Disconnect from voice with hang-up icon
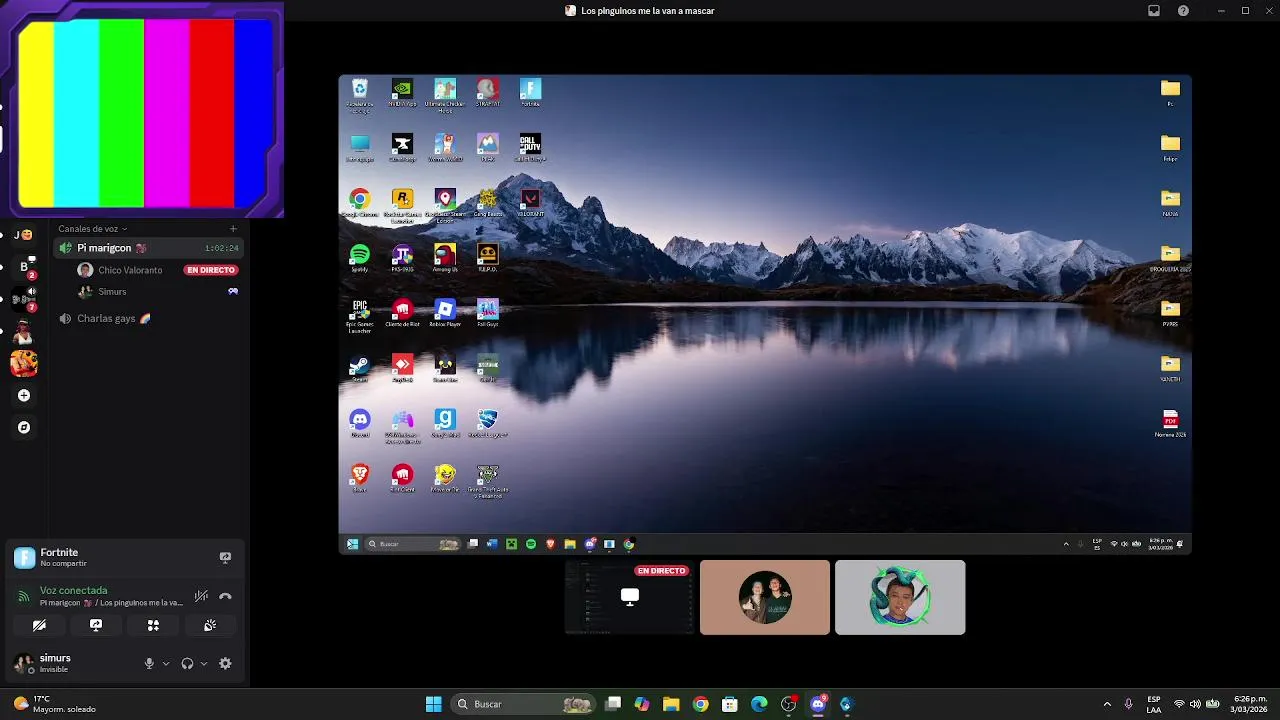 click(225, 596)
